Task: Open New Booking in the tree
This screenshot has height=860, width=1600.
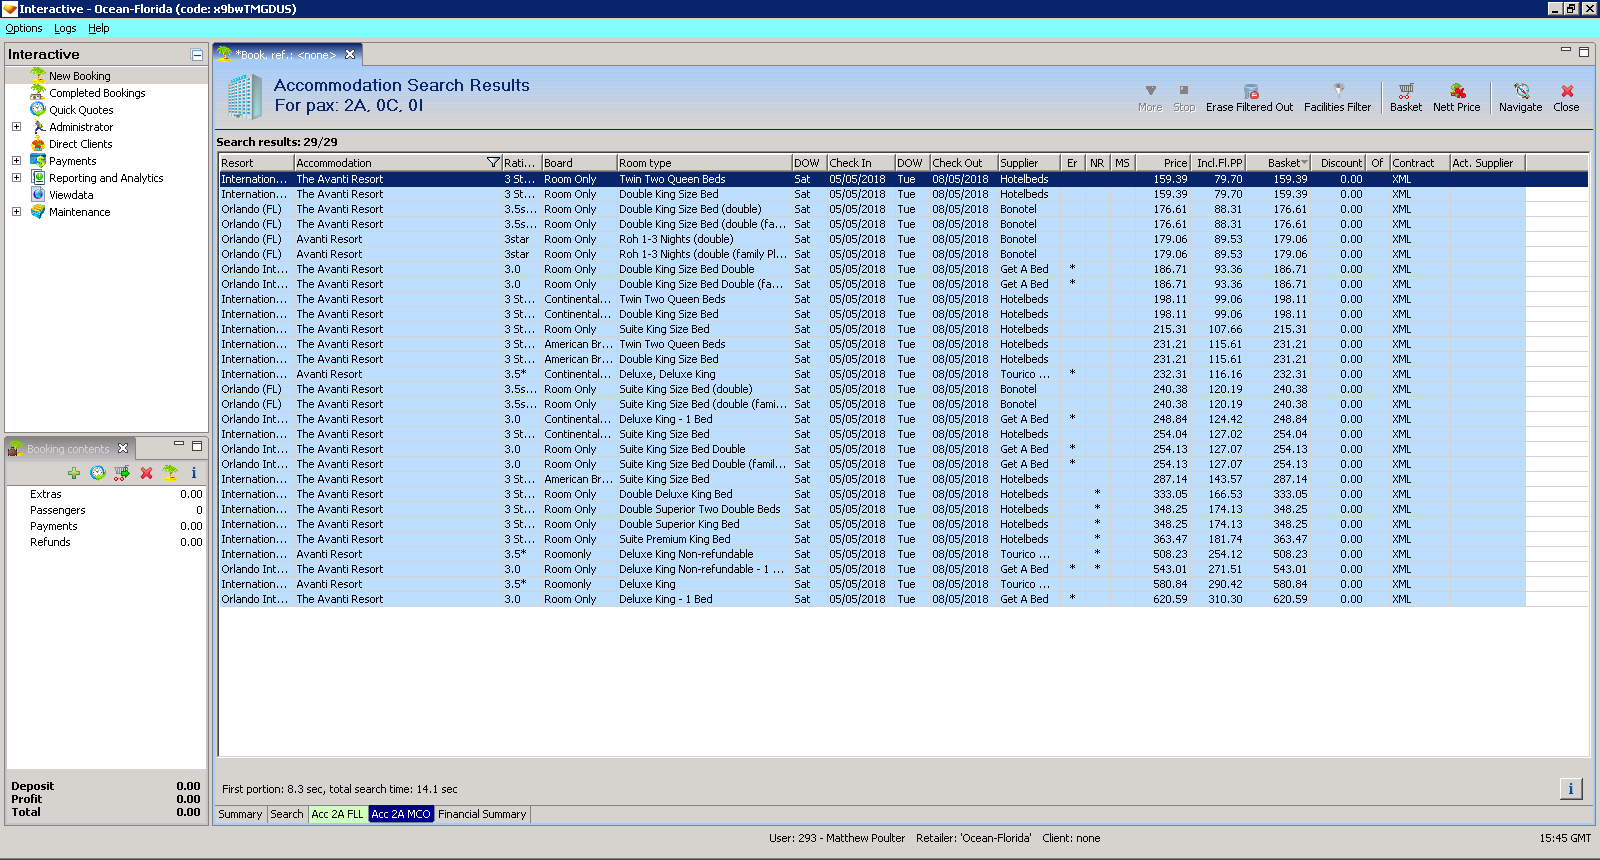Action: (80, 76)
